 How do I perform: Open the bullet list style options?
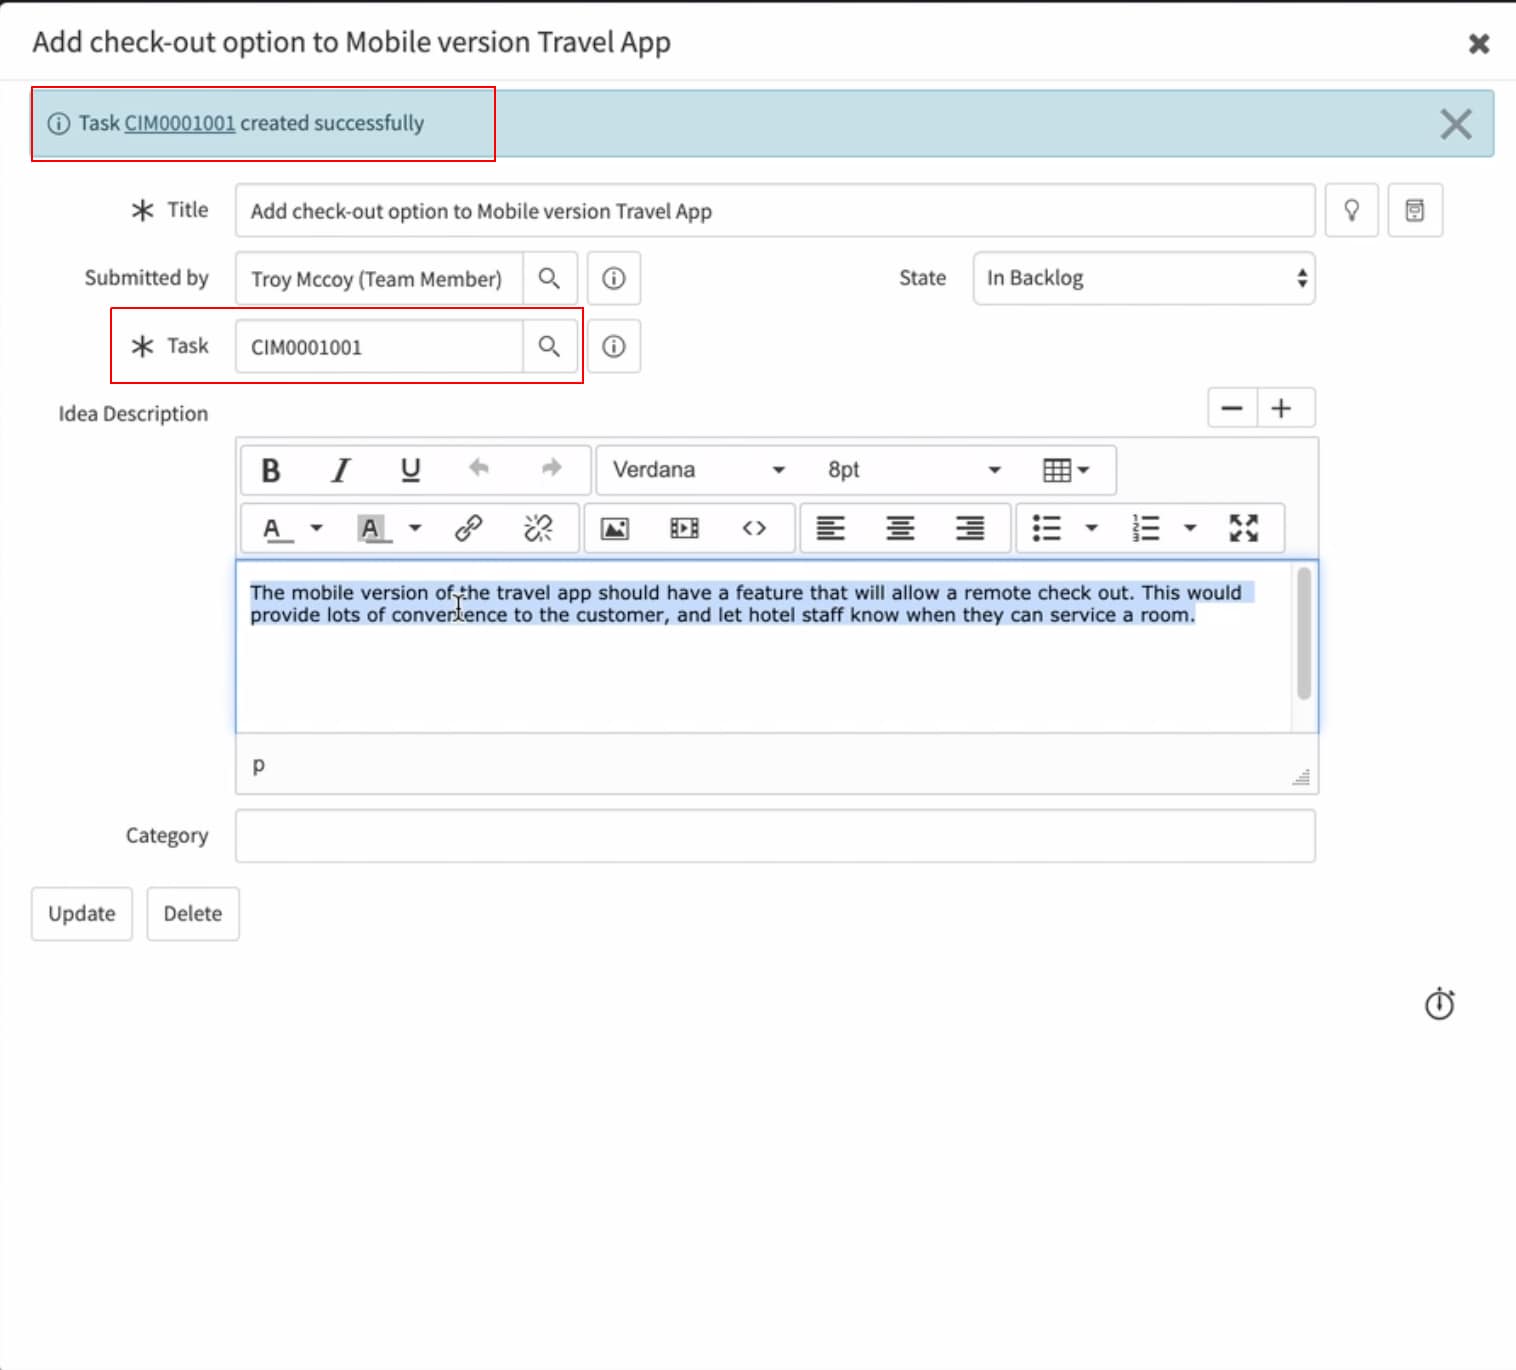pos(1092,528)
